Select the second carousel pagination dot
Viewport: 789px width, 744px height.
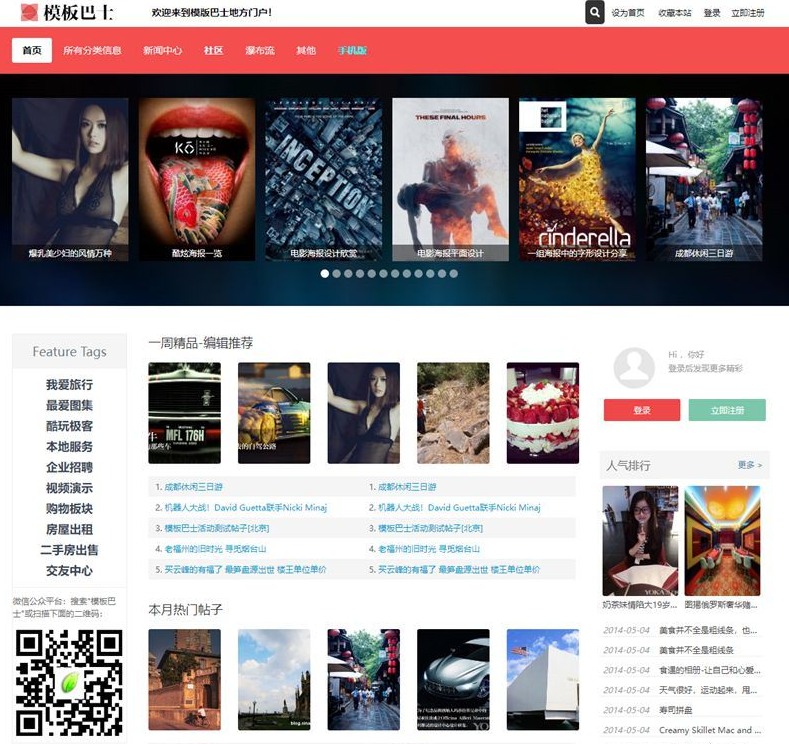click(x=337, y=273)
